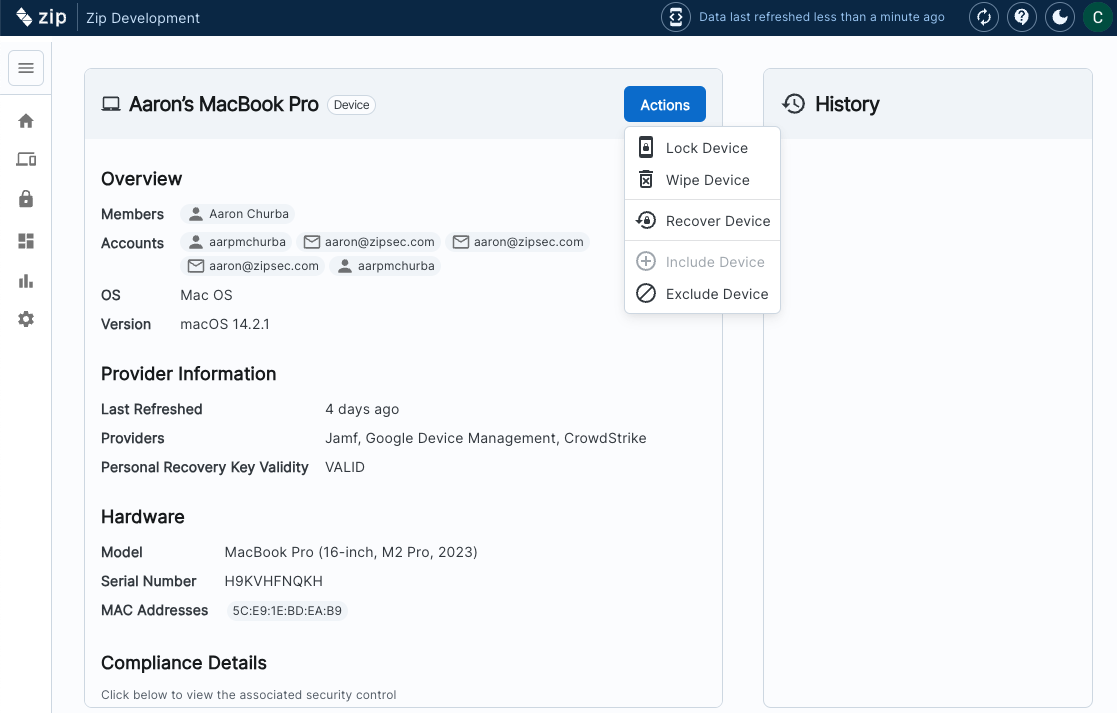
Task: Open the user avatar menu
Action: 1097,17
